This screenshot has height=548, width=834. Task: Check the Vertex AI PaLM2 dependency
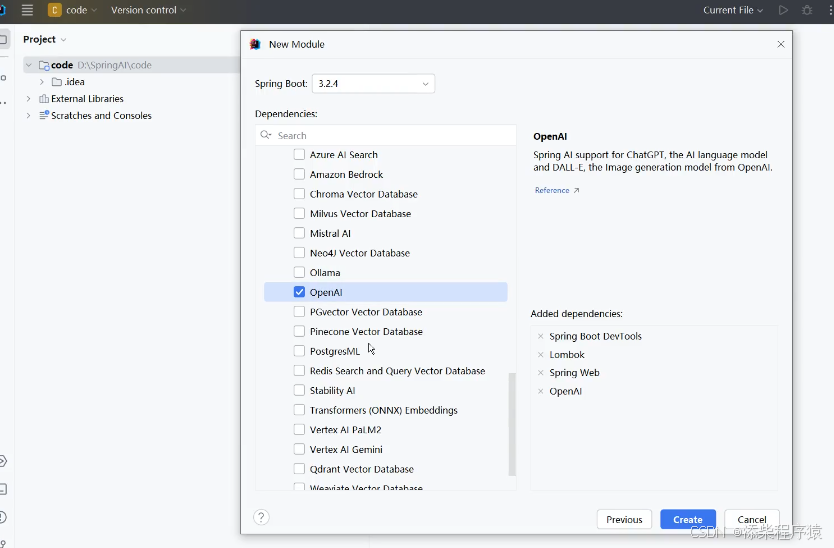299,430
